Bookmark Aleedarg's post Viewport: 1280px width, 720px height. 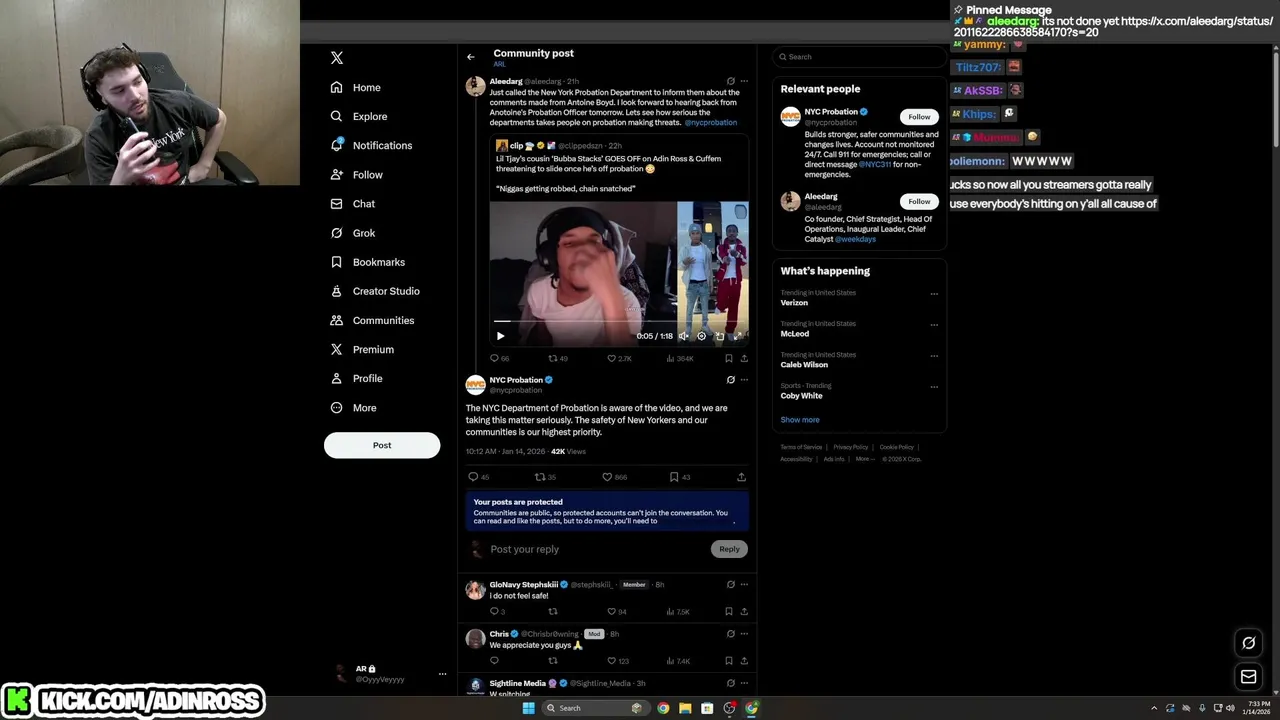pyautogui.click(x=728, y=358)
